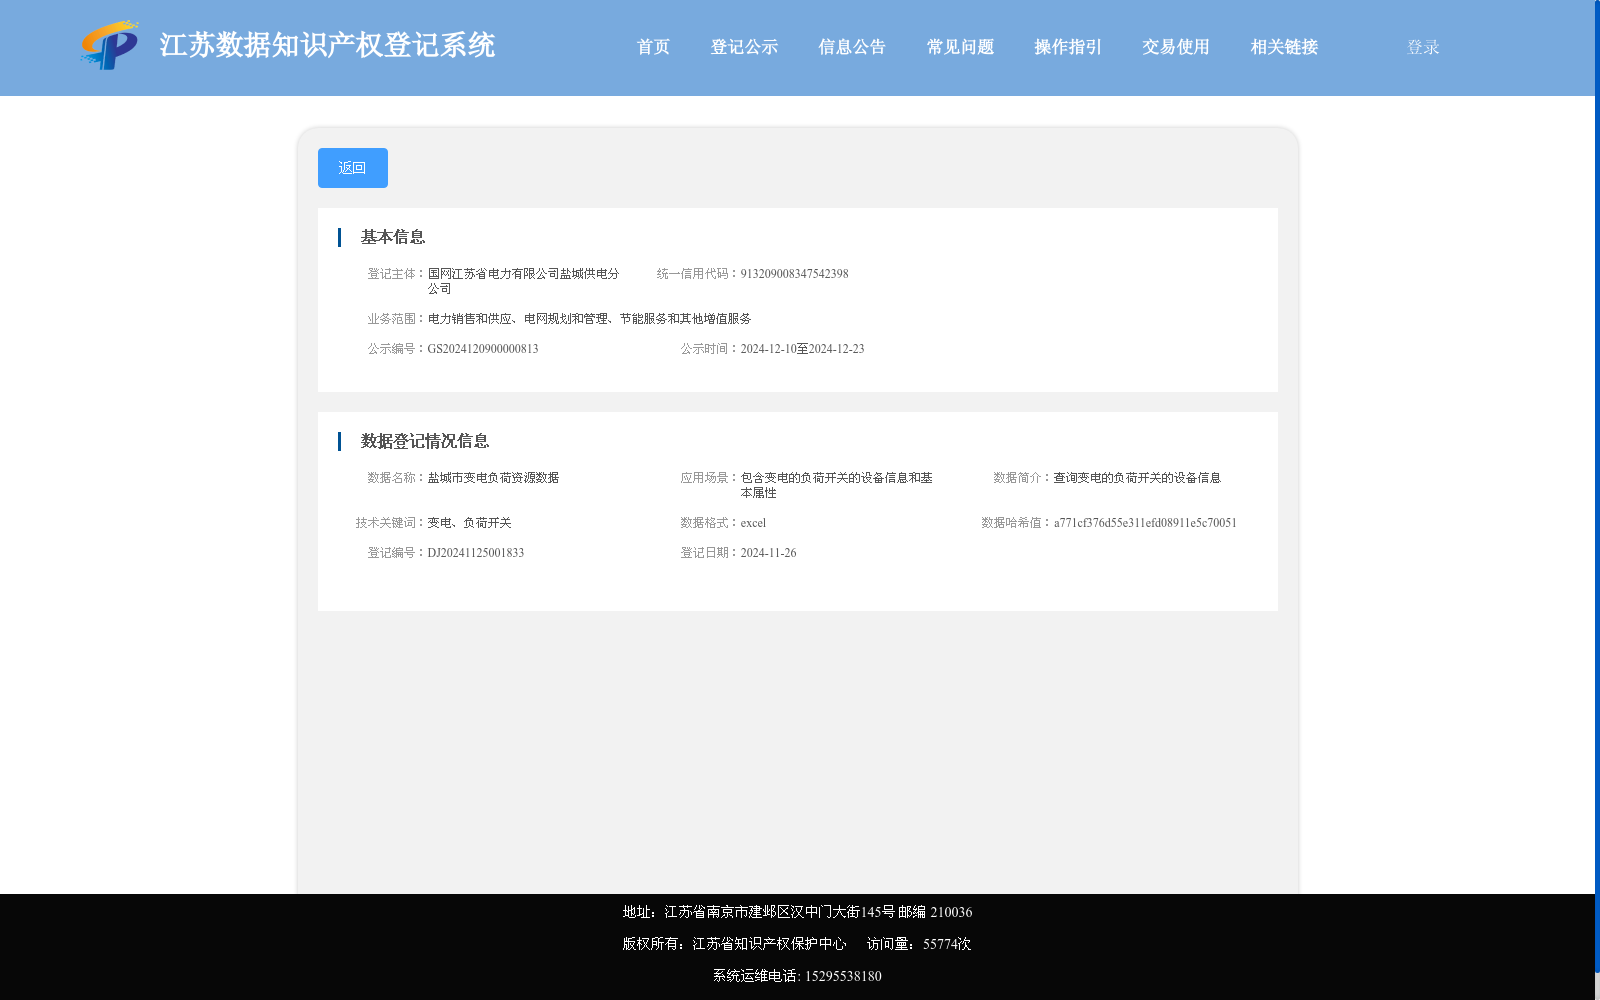Select publicity number GS2024120900000813
The image size is (1600, 1000).
(483, 349)
